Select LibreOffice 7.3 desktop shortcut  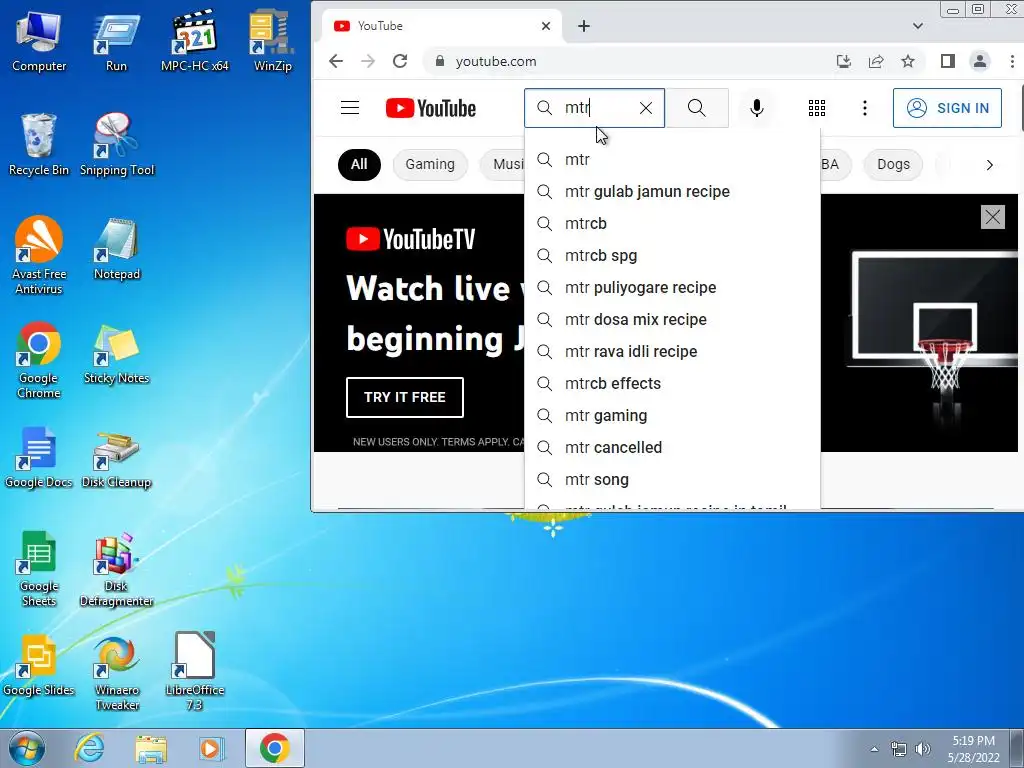[x=195, y=671]
